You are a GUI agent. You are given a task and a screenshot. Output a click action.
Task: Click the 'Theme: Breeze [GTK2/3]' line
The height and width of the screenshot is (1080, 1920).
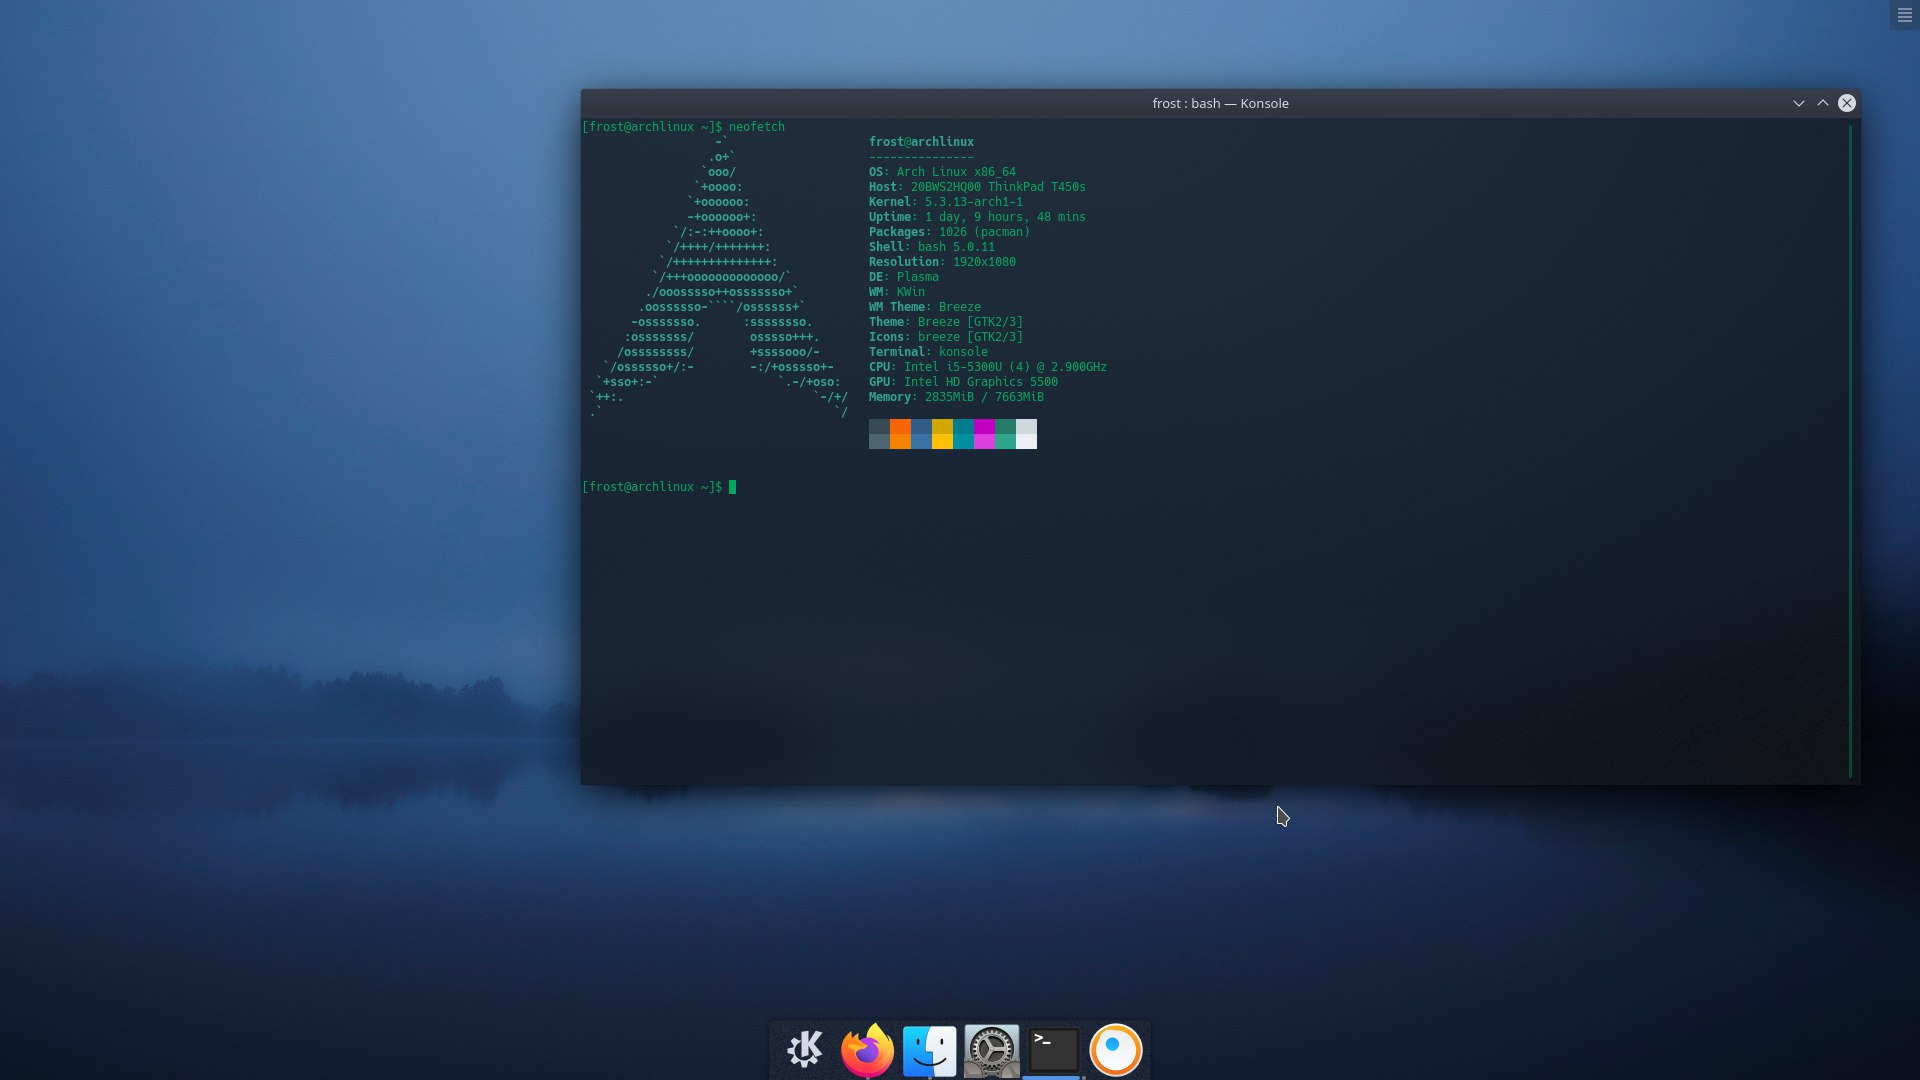pos(946,322)
